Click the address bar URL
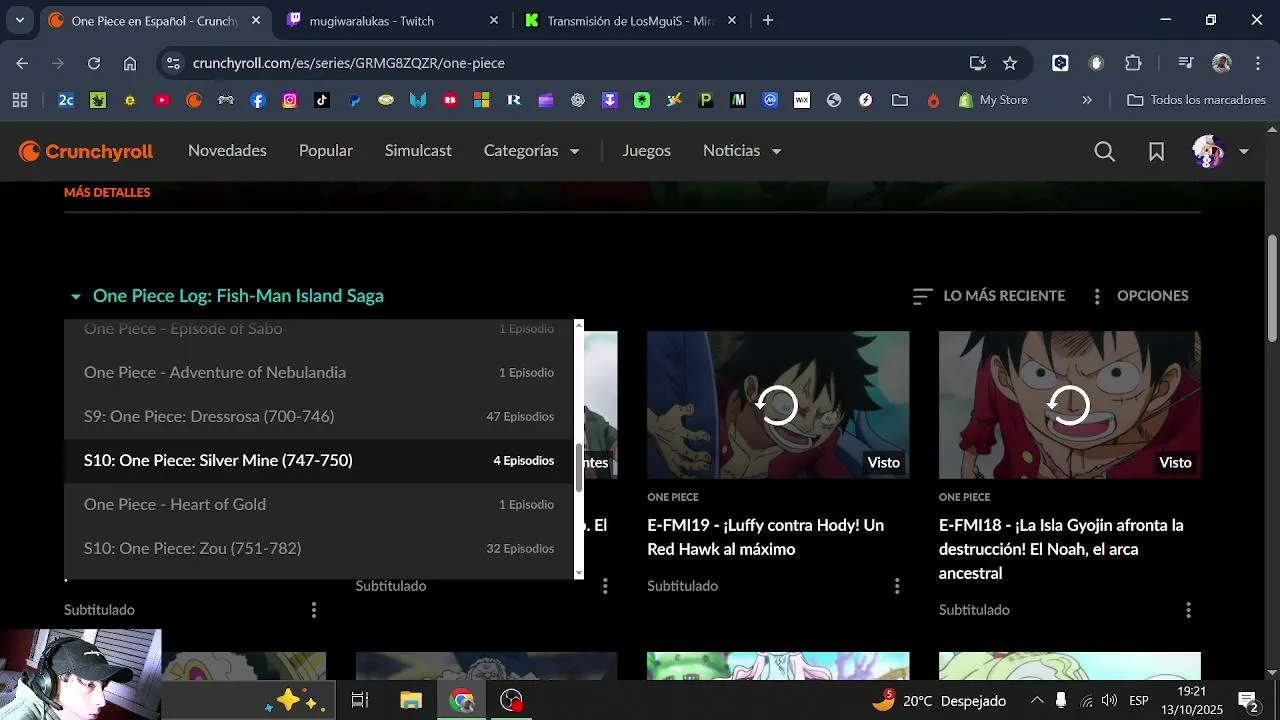1280x720 pixels. pyautogui.click(x=349, y=63)
